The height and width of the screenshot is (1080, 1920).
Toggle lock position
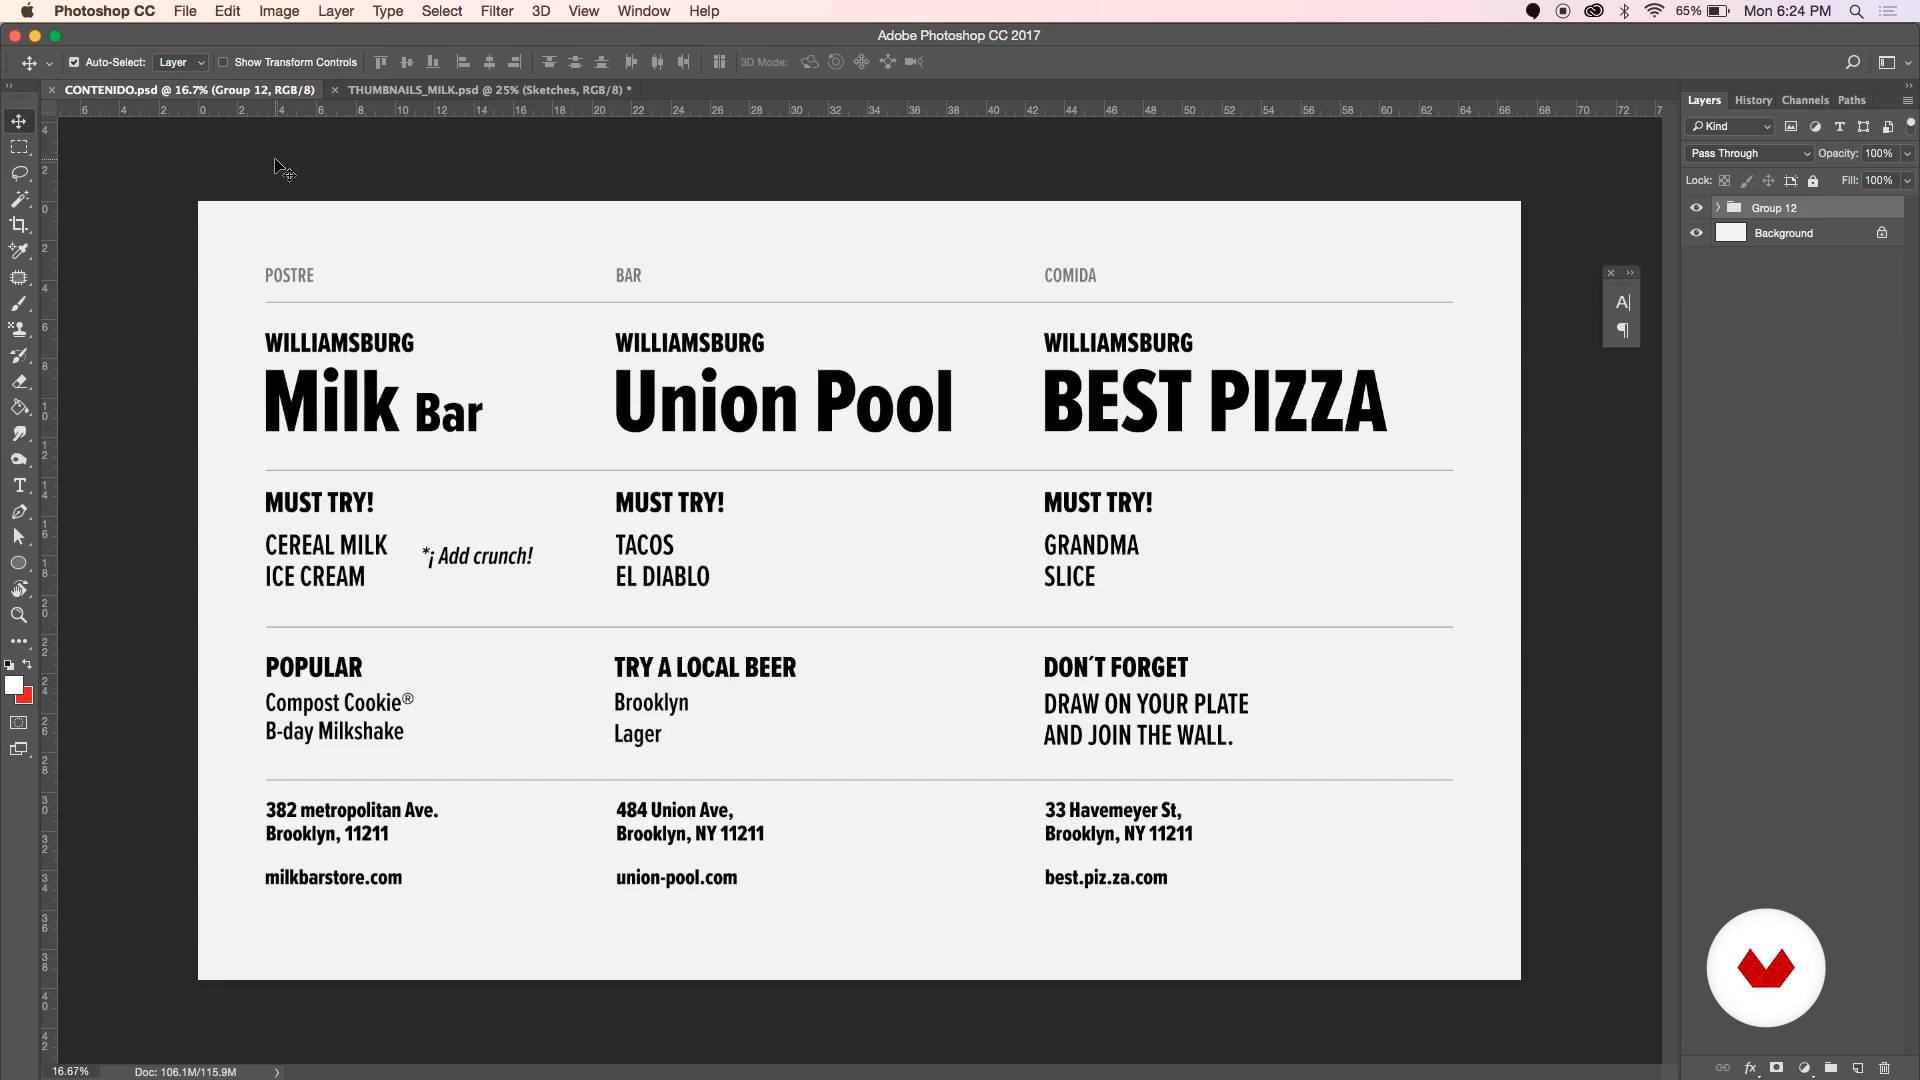click(x=1768, y=181)
